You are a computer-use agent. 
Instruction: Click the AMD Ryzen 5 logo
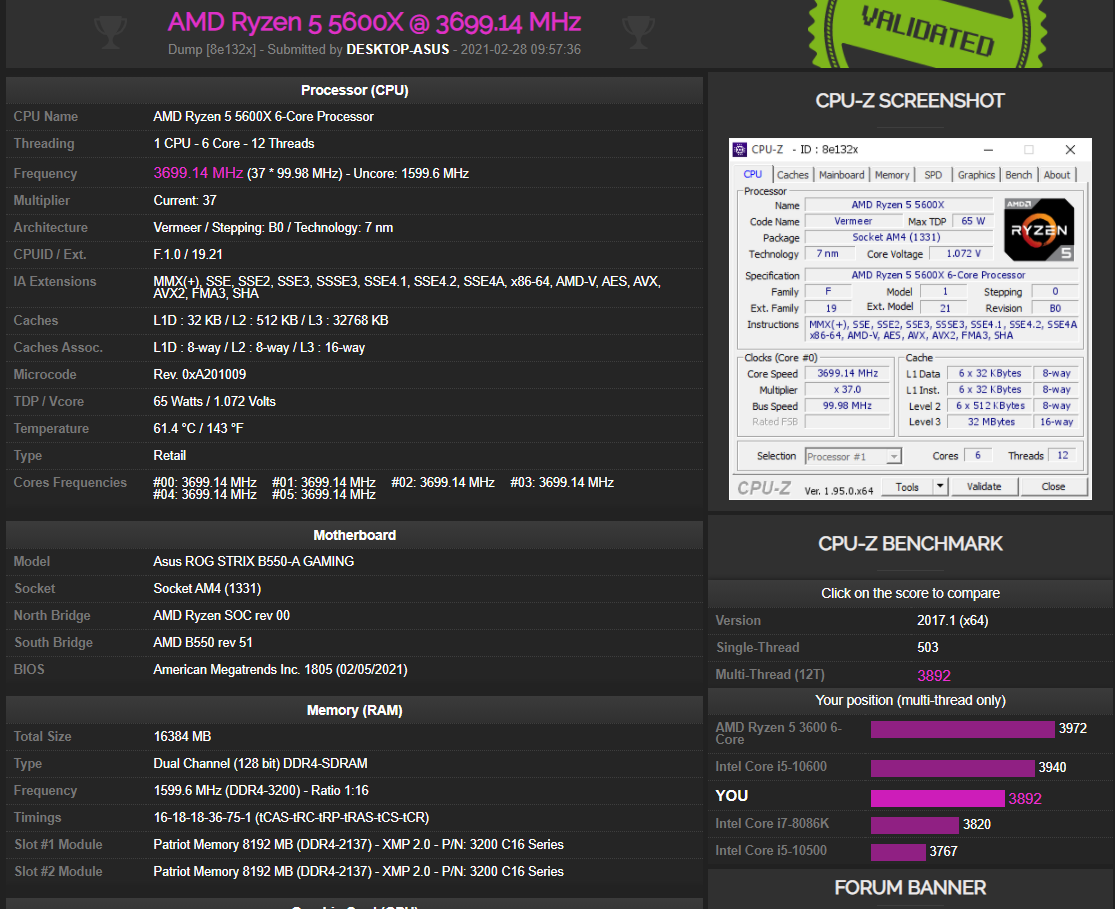click(x=1039, y=229)
